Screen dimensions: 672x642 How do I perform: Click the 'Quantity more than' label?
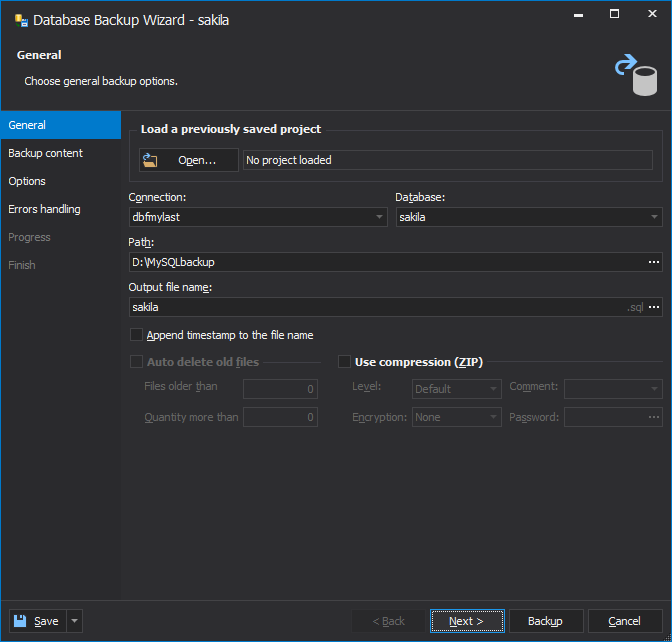(191, 417)
